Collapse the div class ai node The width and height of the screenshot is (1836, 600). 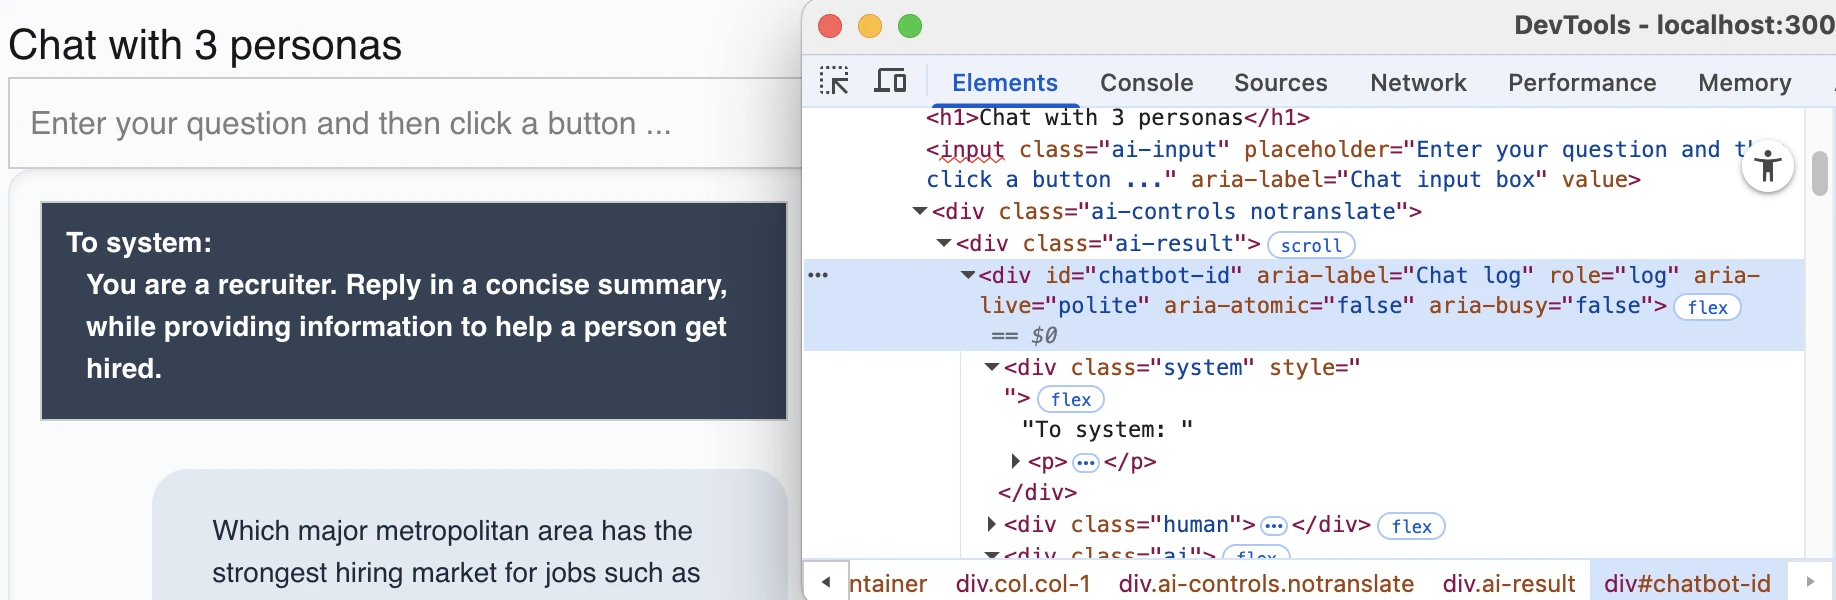992,554
